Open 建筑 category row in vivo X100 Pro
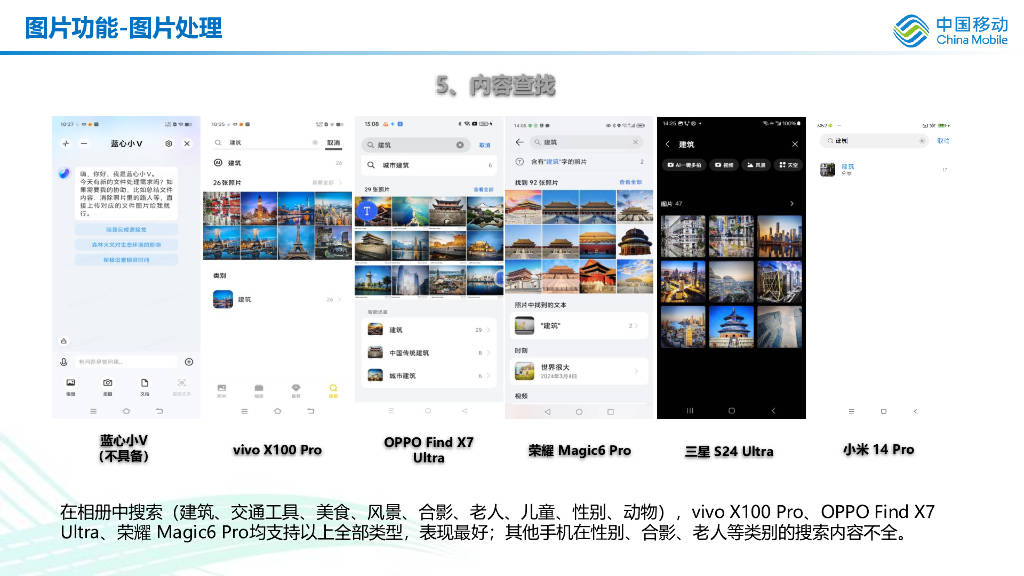Viewport: 1024px width, 576px height. click(278, 299)
